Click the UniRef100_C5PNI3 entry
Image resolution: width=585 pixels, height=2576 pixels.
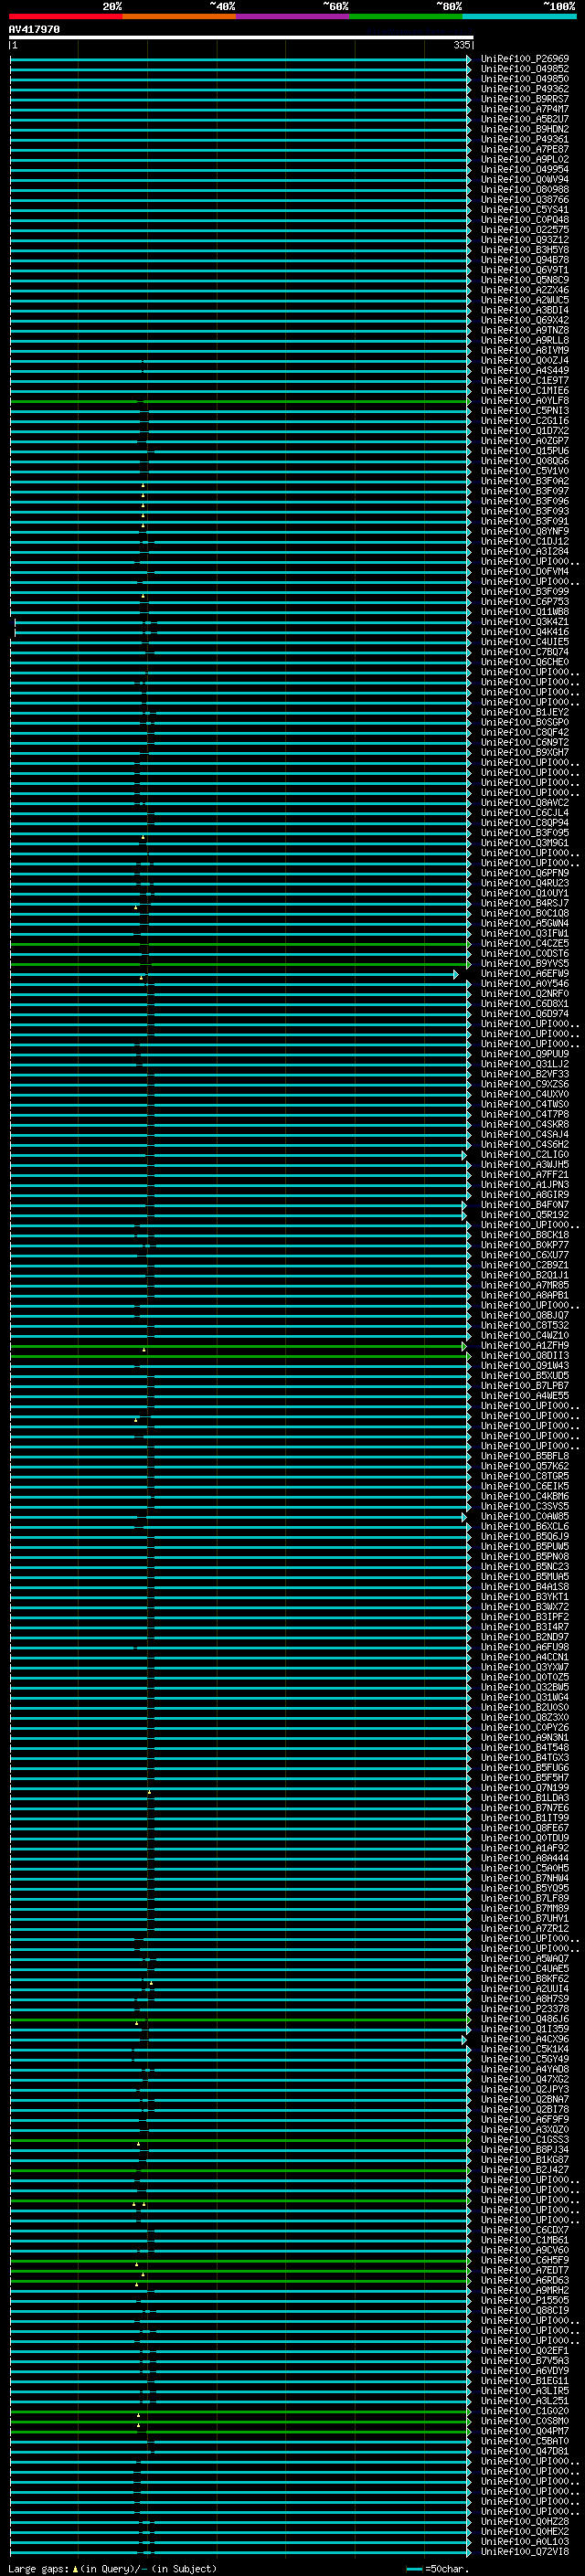pos(525,411)
